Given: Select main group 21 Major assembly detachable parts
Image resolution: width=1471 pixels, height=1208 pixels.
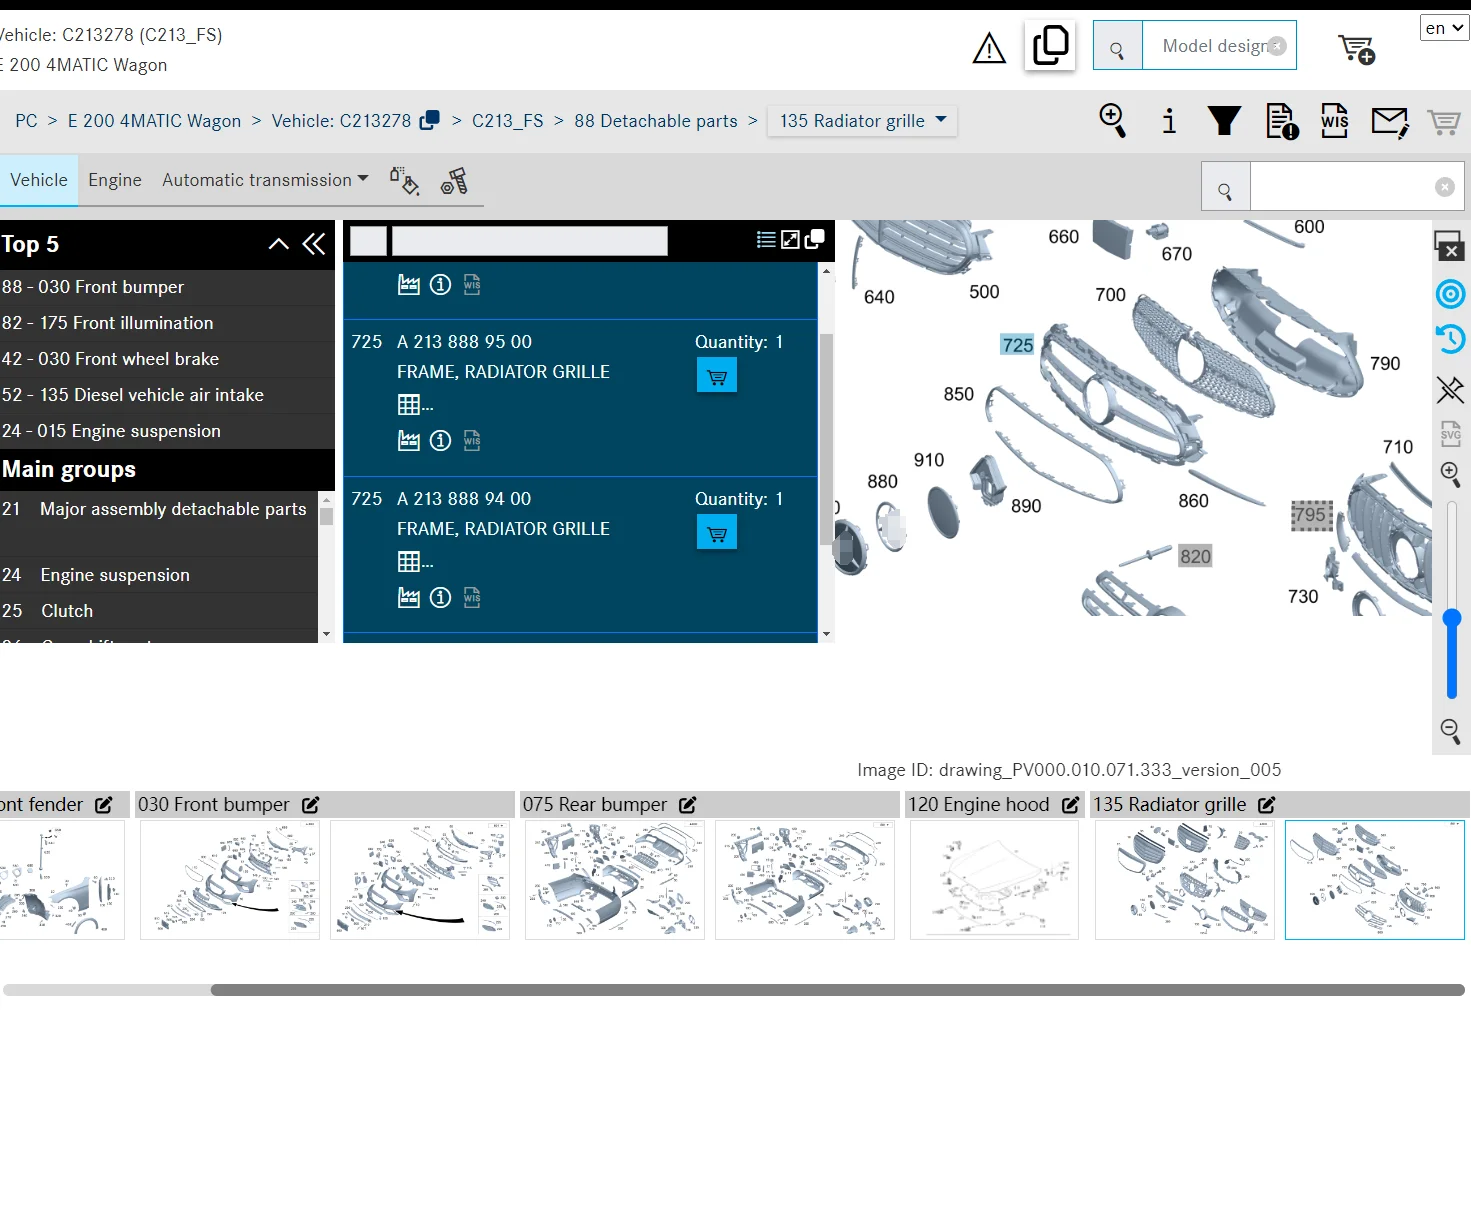Looking at the screenshot, I should tap(159, 523).
